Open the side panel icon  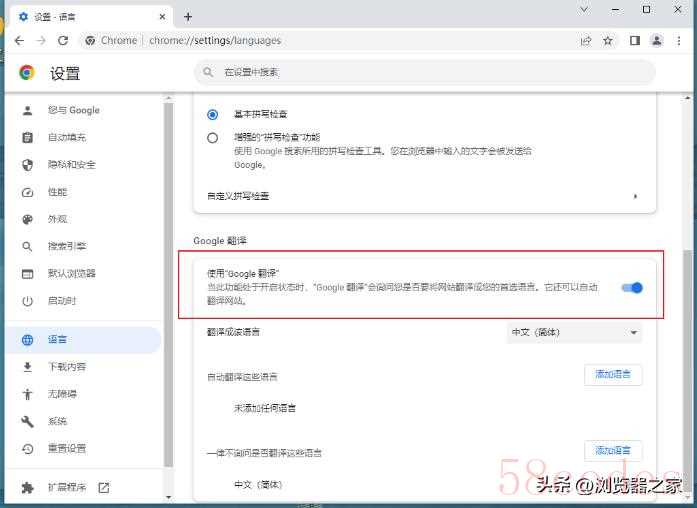[x=635, y=41]
